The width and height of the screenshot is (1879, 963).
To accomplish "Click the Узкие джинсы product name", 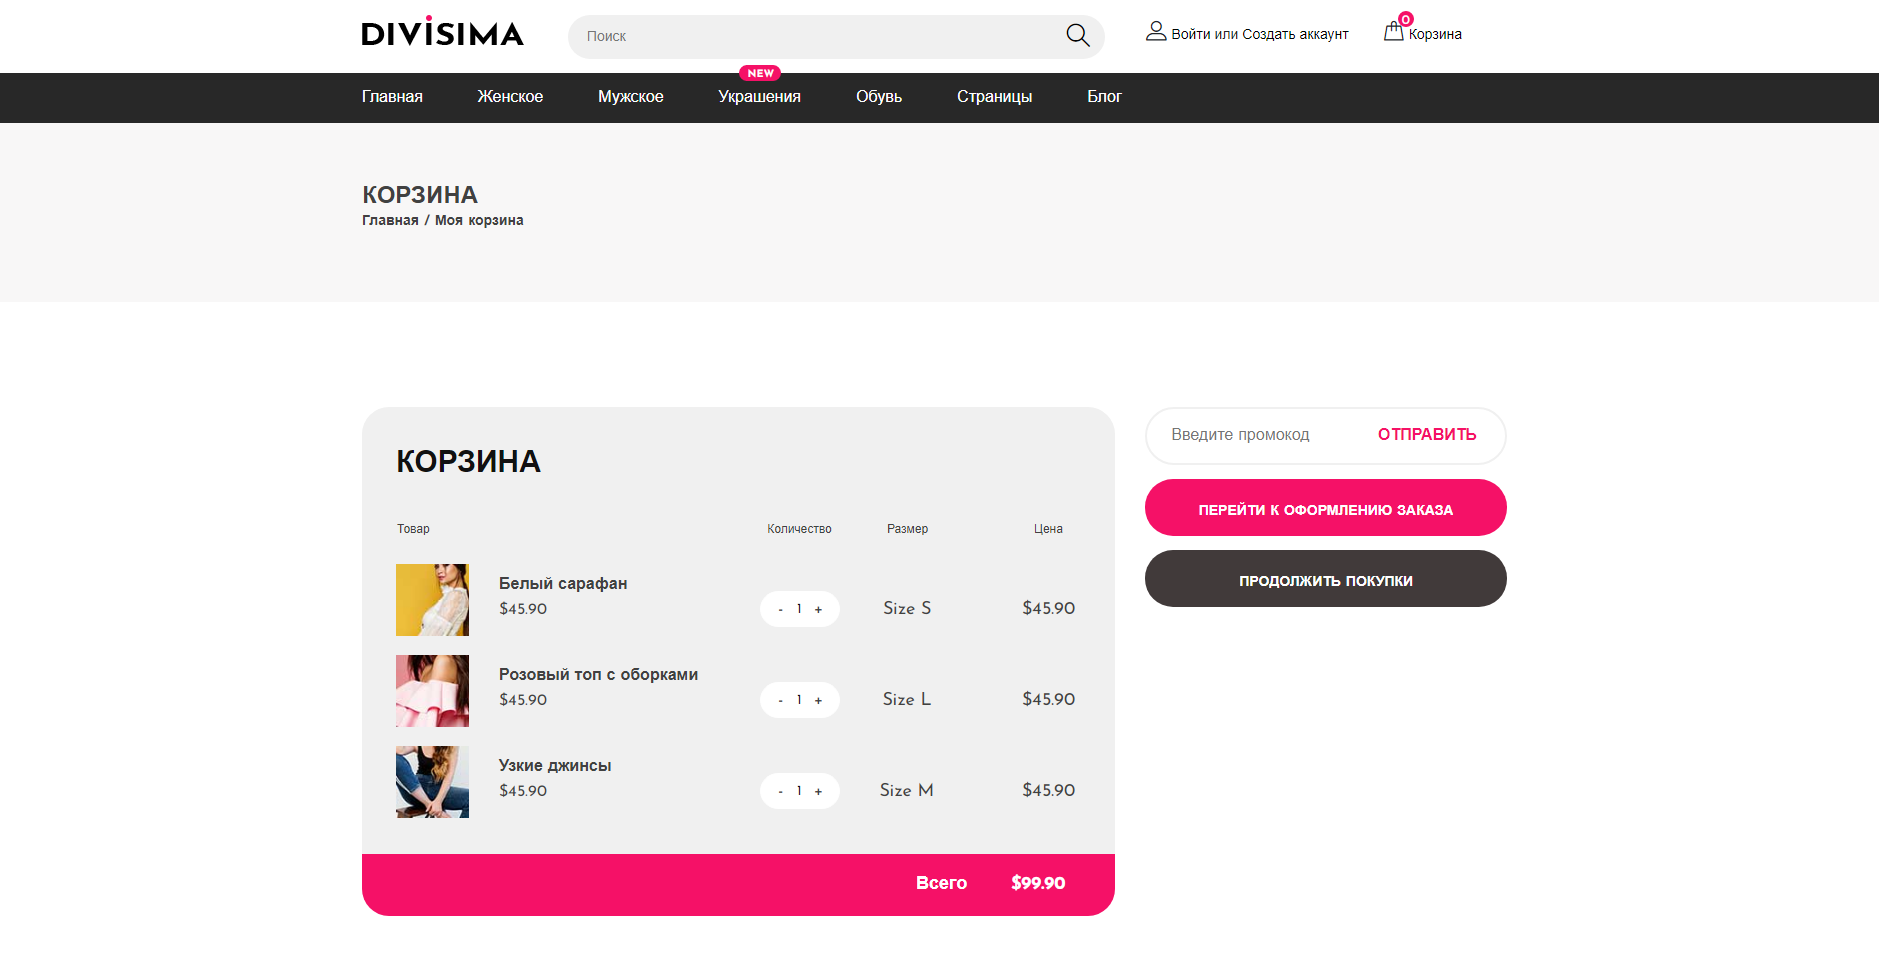I will (555, 765).
